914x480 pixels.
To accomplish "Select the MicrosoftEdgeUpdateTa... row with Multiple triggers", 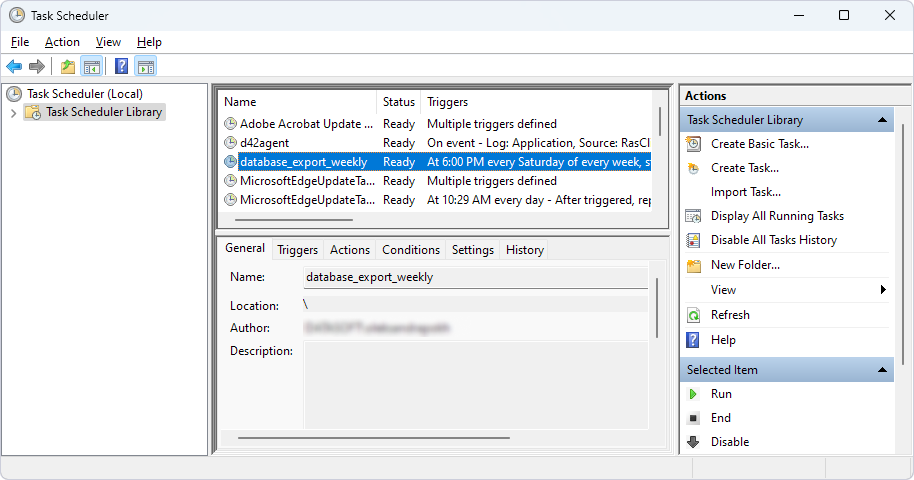I will 436,181.
